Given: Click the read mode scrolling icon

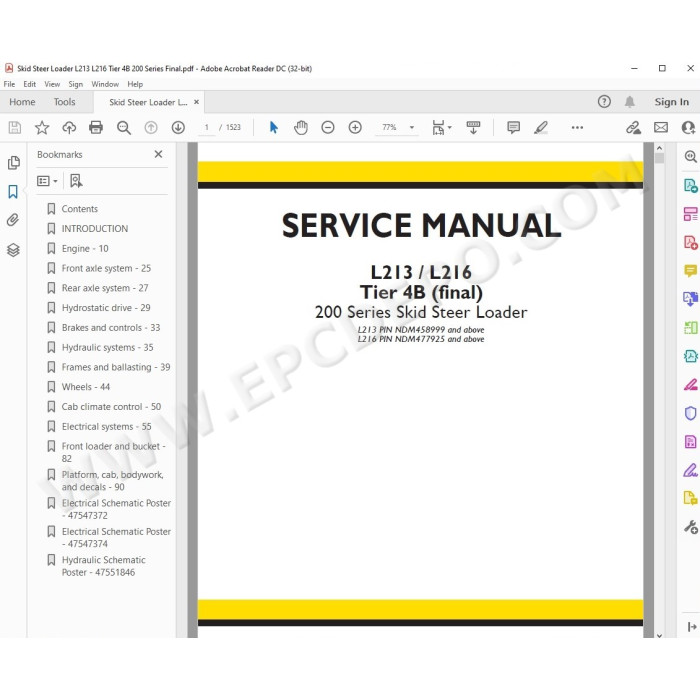Looking at the screenshot, I should coord(473,128).
